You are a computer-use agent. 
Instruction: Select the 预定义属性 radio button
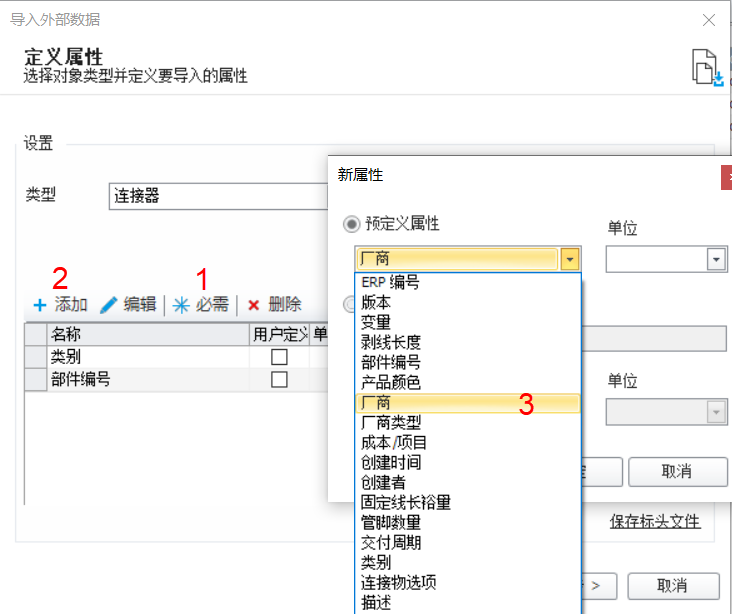(x=352, y=224)
